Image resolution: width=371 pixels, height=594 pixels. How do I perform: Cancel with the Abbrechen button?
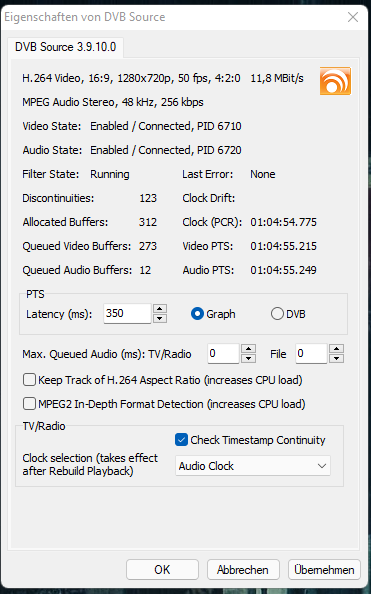point(243,570)
